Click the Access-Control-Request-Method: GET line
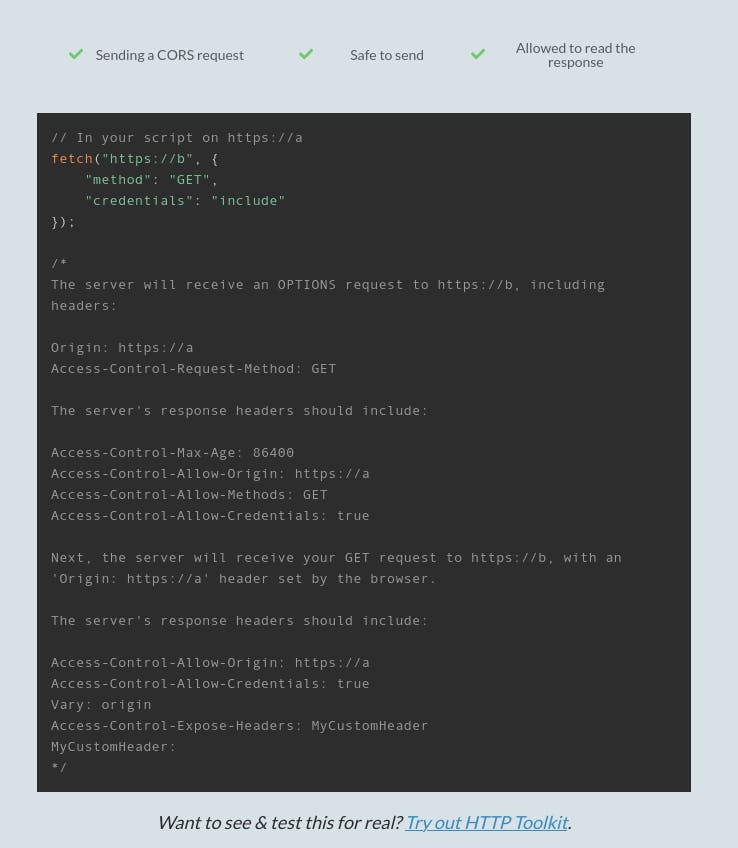The image size is (738, 848). tap(194, 369)
